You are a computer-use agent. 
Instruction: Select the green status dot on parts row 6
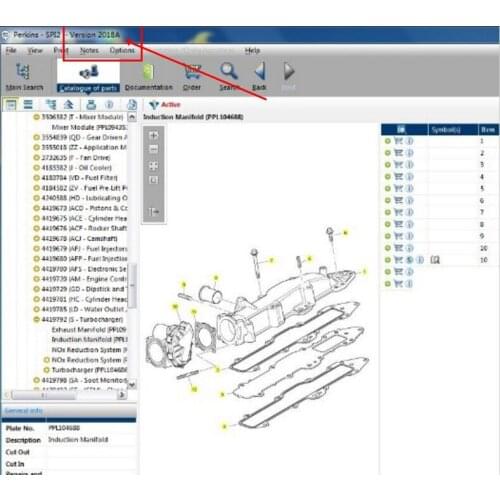point(388,200)
